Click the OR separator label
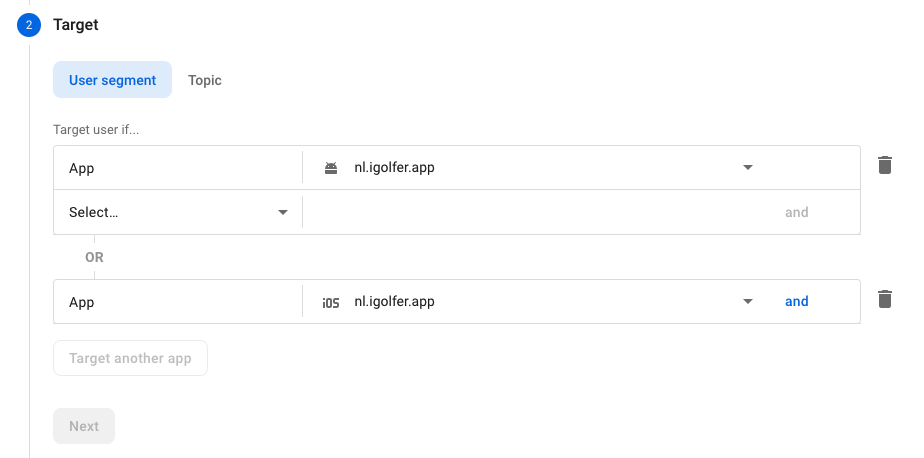 click(x=94, y=258)
